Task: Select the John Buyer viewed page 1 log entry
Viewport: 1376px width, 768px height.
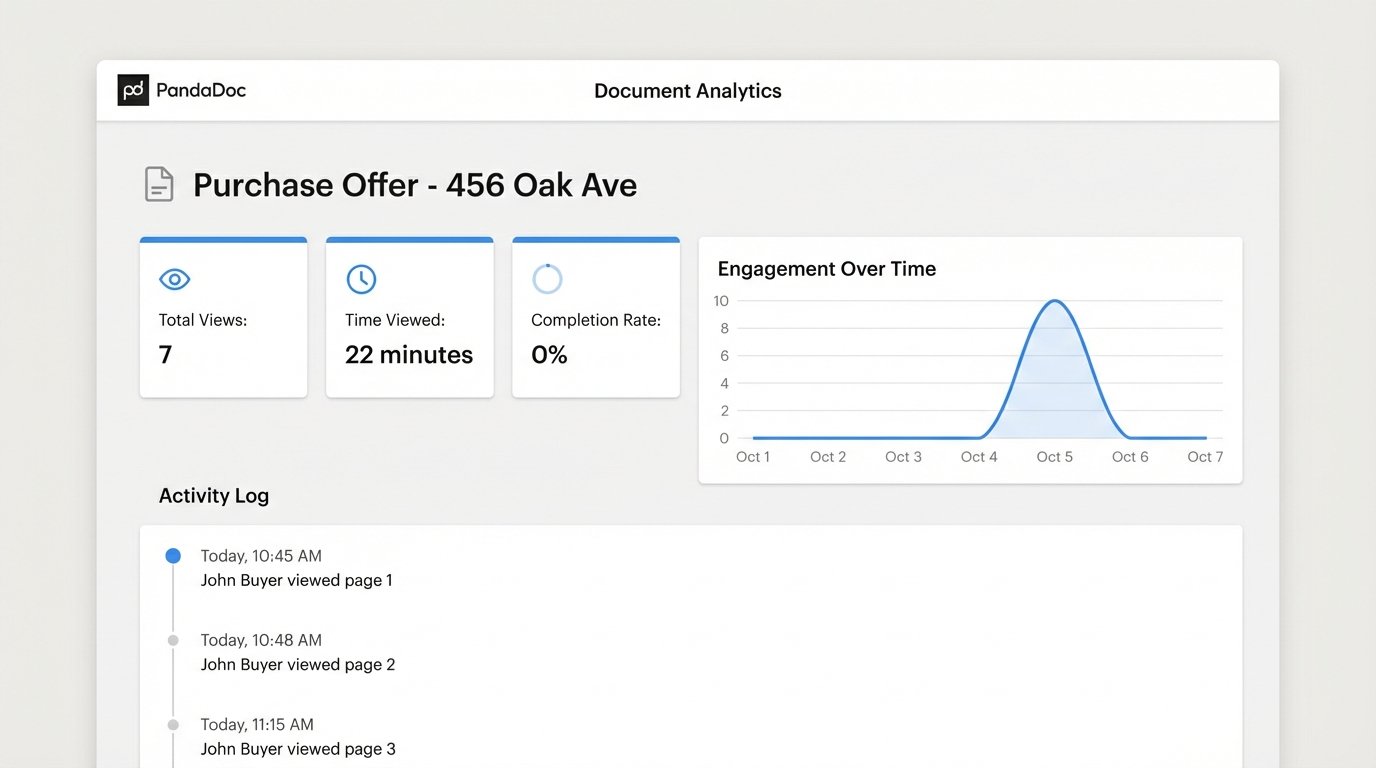Action: [297, 579]
